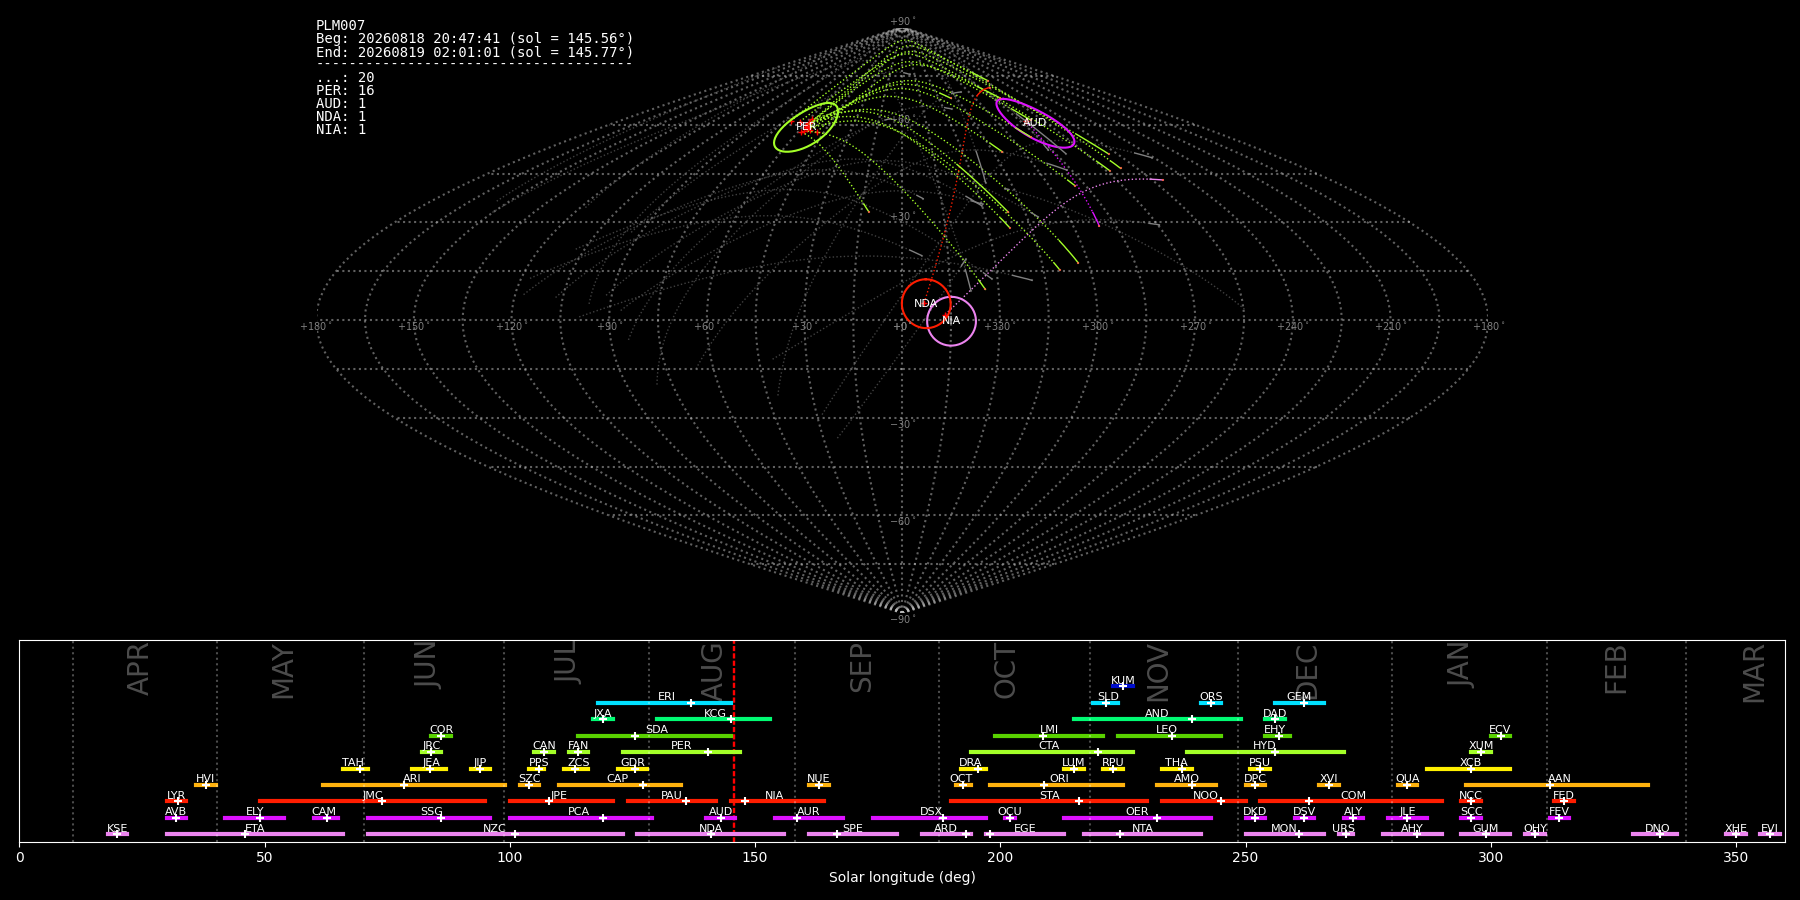Image resolution: width=1800 pixels, height=900 pixels.
Task: Click the PER radiant ellipse on sky map
Action: coord(806,127)
